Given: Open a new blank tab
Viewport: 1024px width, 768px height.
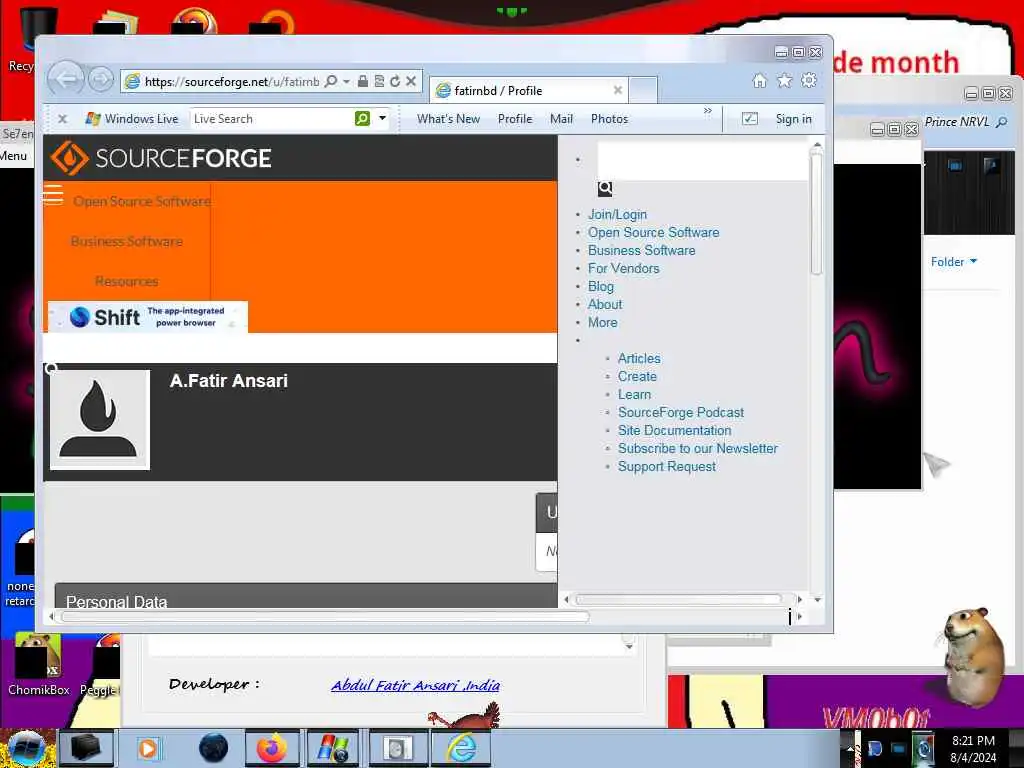Looking at the screenshot, I should click(643, 90).
